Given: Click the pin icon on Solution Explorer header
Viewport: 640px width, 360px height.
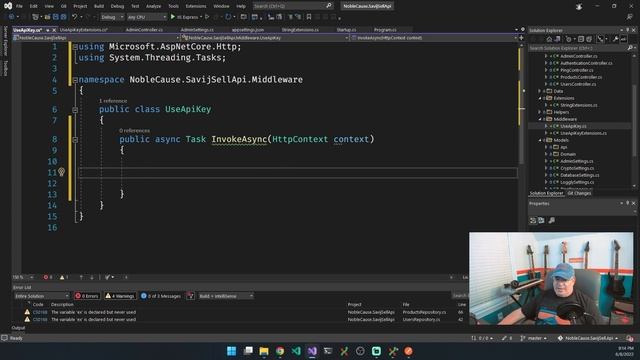Looking at the screenshot, I should pyautogui.click(x=628, y=30).
